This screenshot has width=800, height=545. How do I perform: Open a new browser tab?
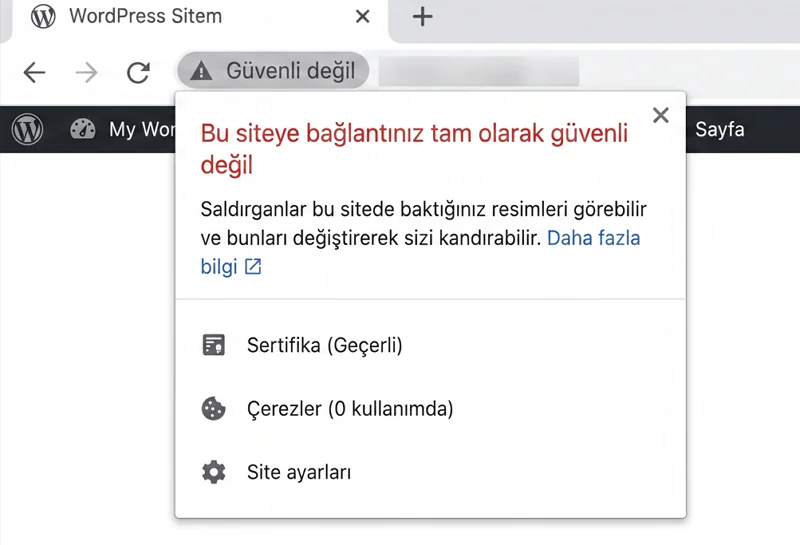[422, 17]
